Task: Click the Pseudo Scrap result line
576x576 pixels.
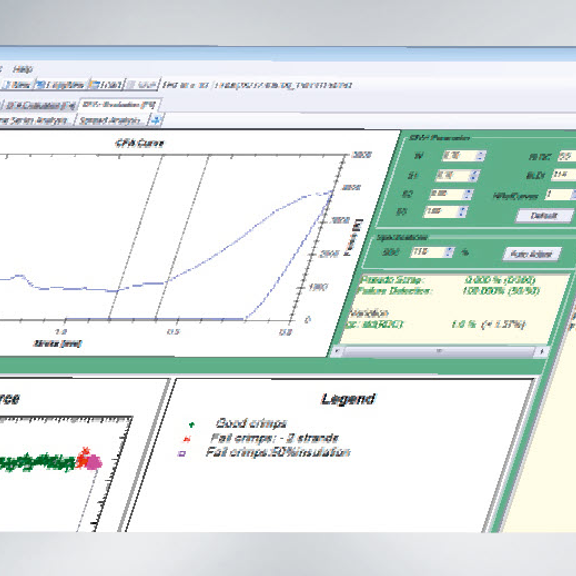Action: (447, 280)
